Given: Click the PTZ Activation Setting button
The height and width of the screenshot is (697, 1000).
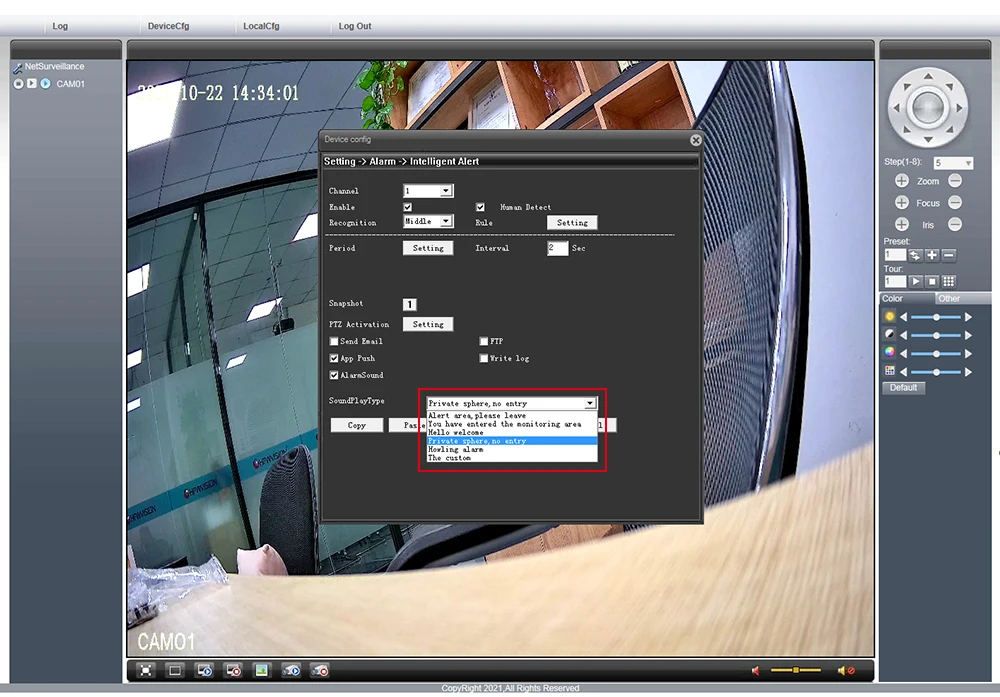Looking at the screenshot, I should point(428,325).
